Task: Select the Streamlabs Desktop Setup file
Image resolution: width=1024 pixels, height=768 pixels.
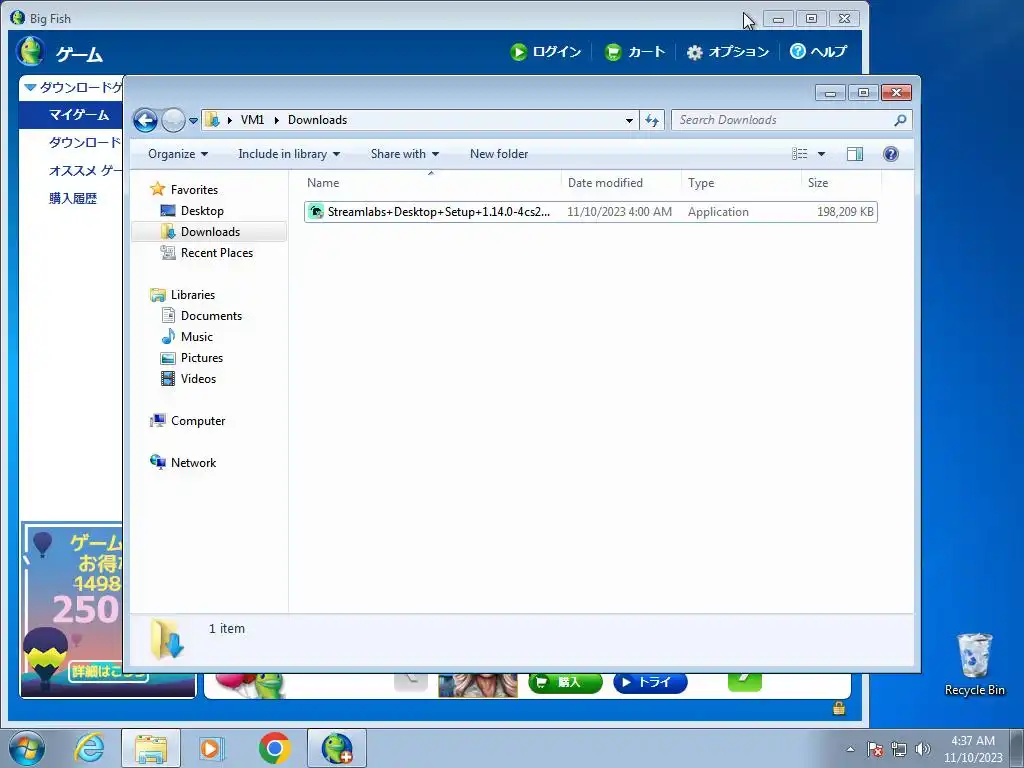Action: click(x=590, y=212)
